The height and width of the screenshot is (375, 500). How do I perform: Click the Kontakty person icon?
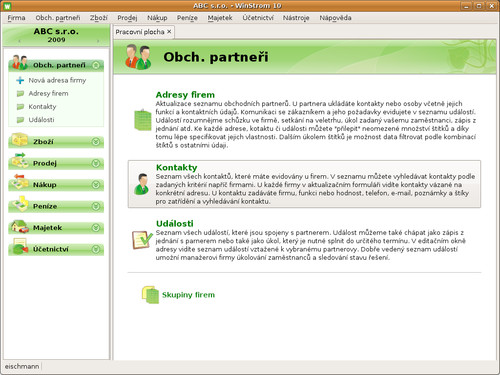click(142, 184)
